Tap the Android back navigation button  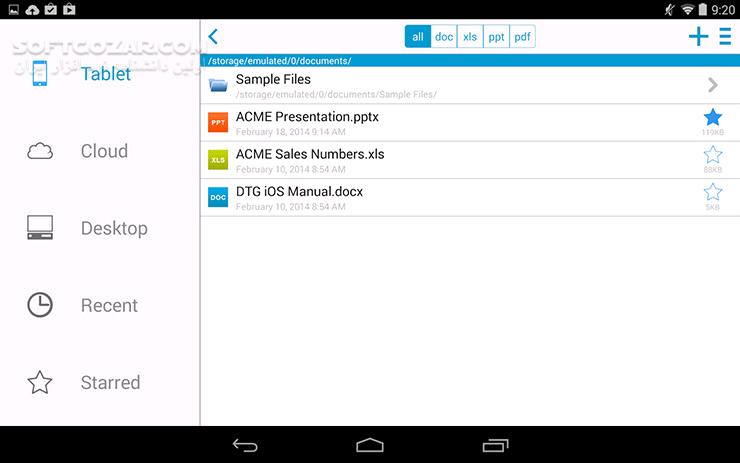[245, 445]
